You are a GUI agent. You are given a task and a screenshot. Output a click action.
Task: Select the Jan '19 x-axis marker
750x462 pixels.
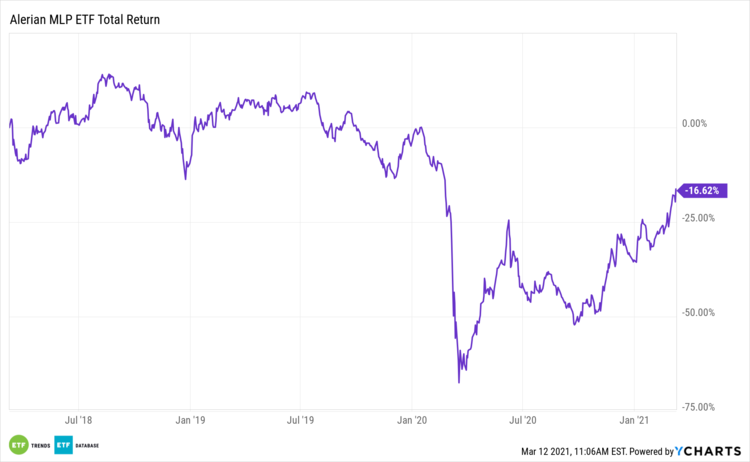coord(190,422)
